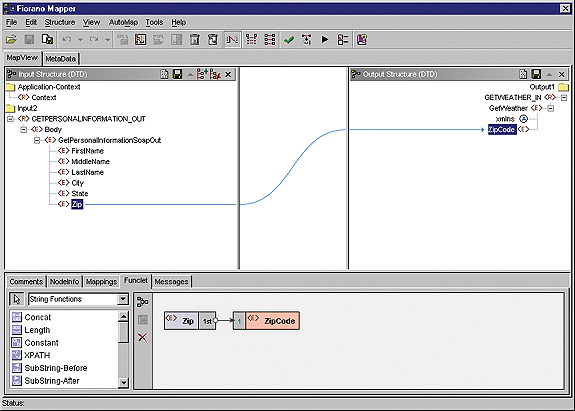The width and height of the screenshot is (575, 411).
Task: Close the Input Structure panel
Action: [228, 74]
